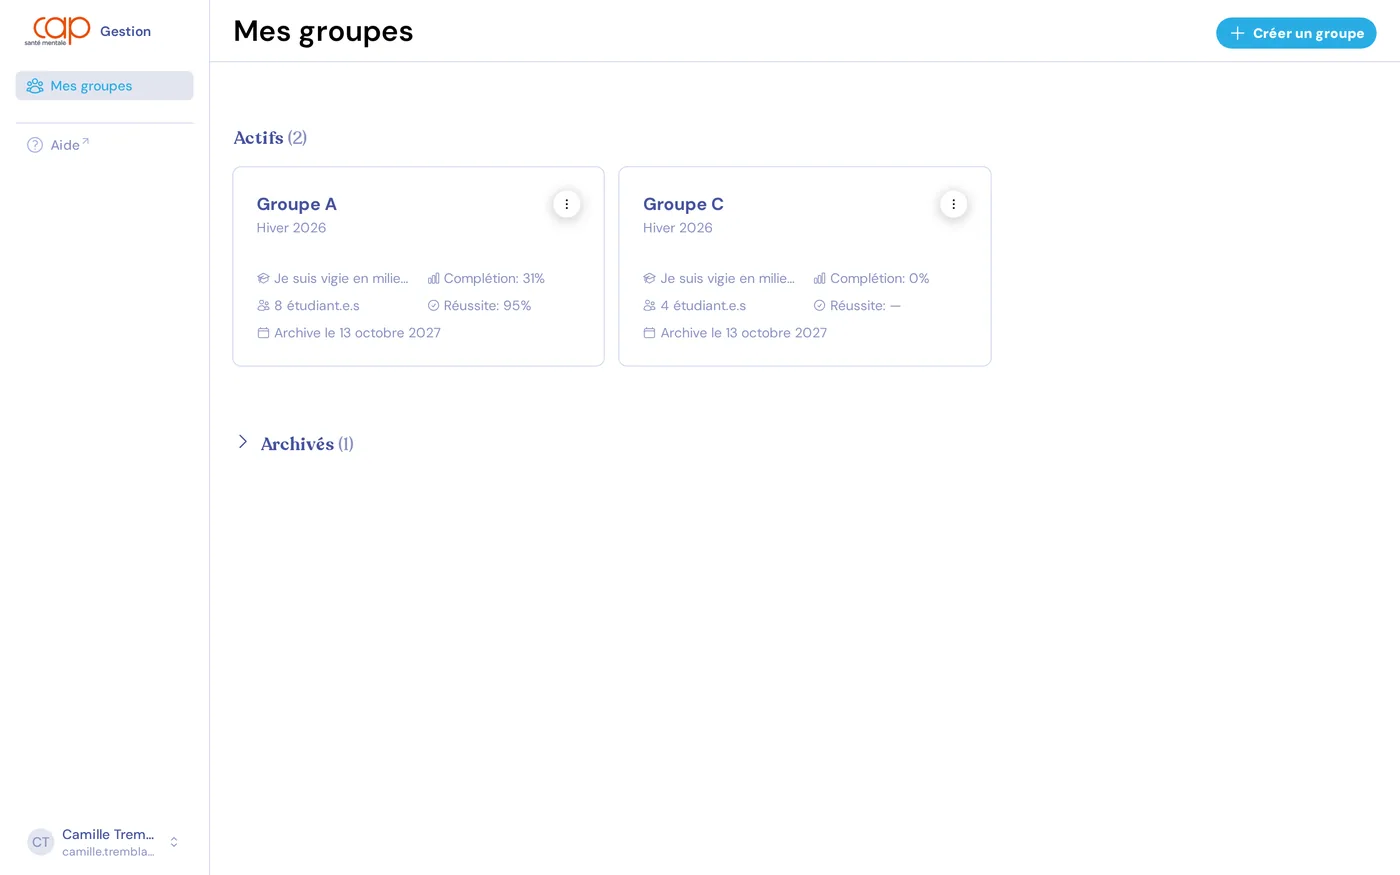Open the user account switcher chevrons
The height and width of the screenshot is (875, 1400).
pos(174,842)
